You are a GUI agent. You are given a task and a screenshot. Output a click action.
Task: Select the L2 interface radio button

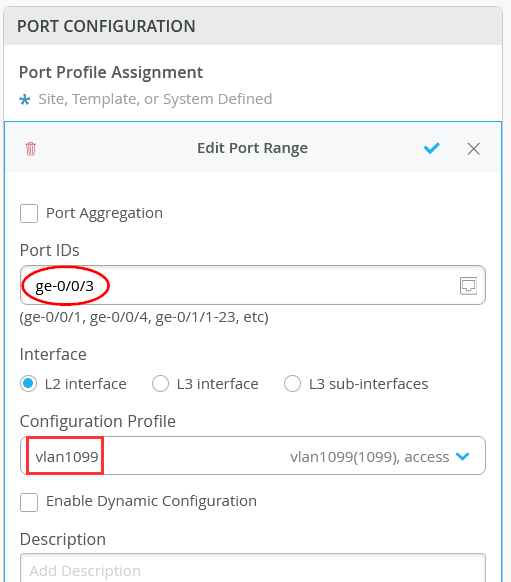29,384
